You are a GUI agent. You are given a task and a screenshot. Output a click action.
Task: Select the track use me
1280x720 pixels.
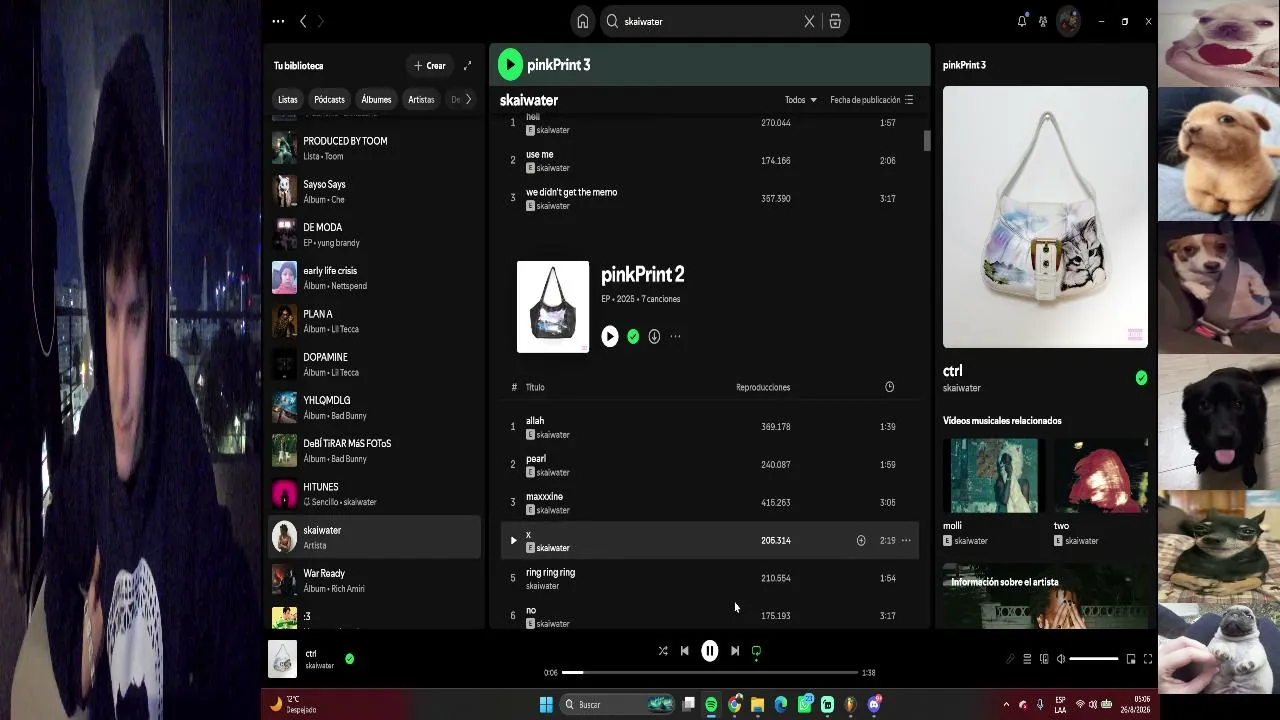pyautogui.click(x=710, y=160)
